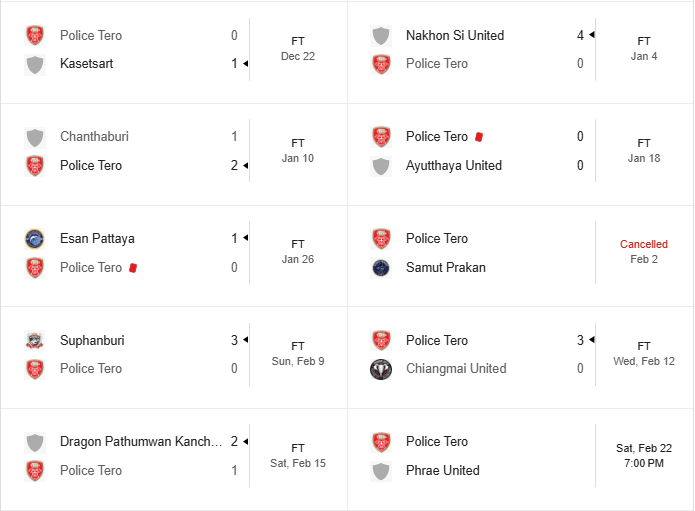Click the Chiangmai United club logo
695x511 pixels.
click(x=381, y=369)
